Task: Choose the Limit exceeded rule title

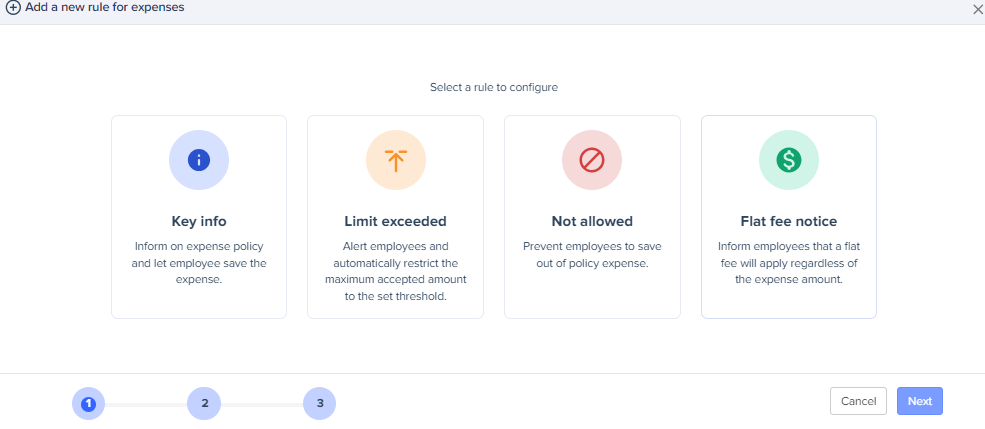Action: tap(395, 221)
